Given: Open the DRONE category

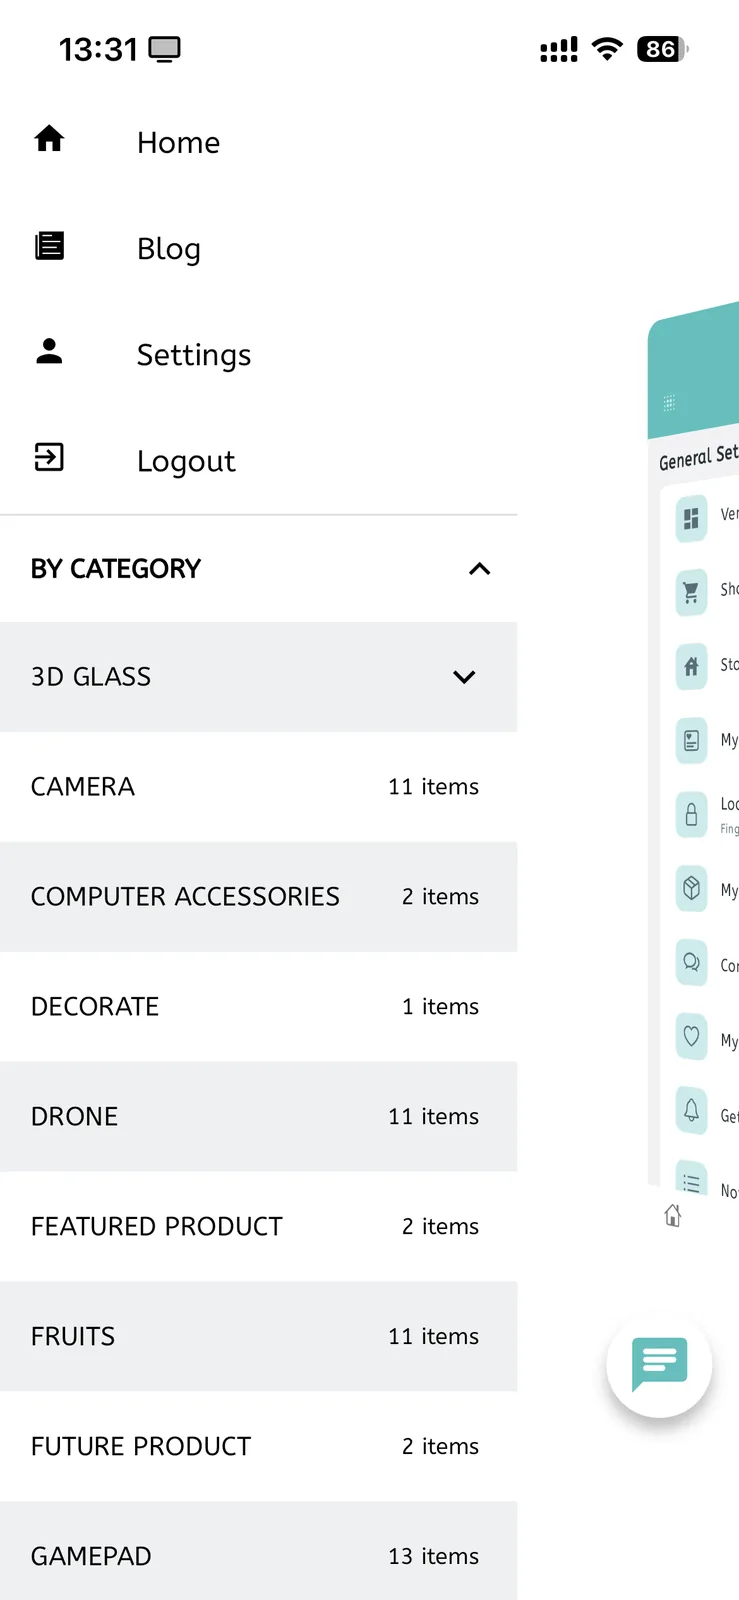Looking at the screenshot, I should click(x=258, y=1117).
